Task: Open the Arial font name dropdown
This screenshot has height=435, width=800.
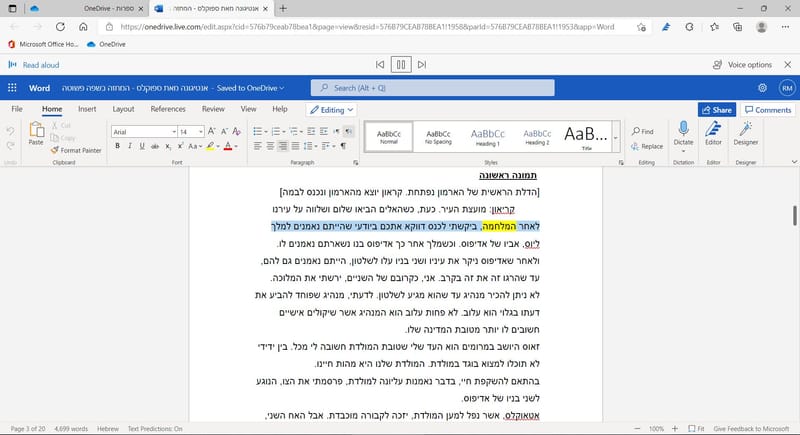Action: pos(174,132)
